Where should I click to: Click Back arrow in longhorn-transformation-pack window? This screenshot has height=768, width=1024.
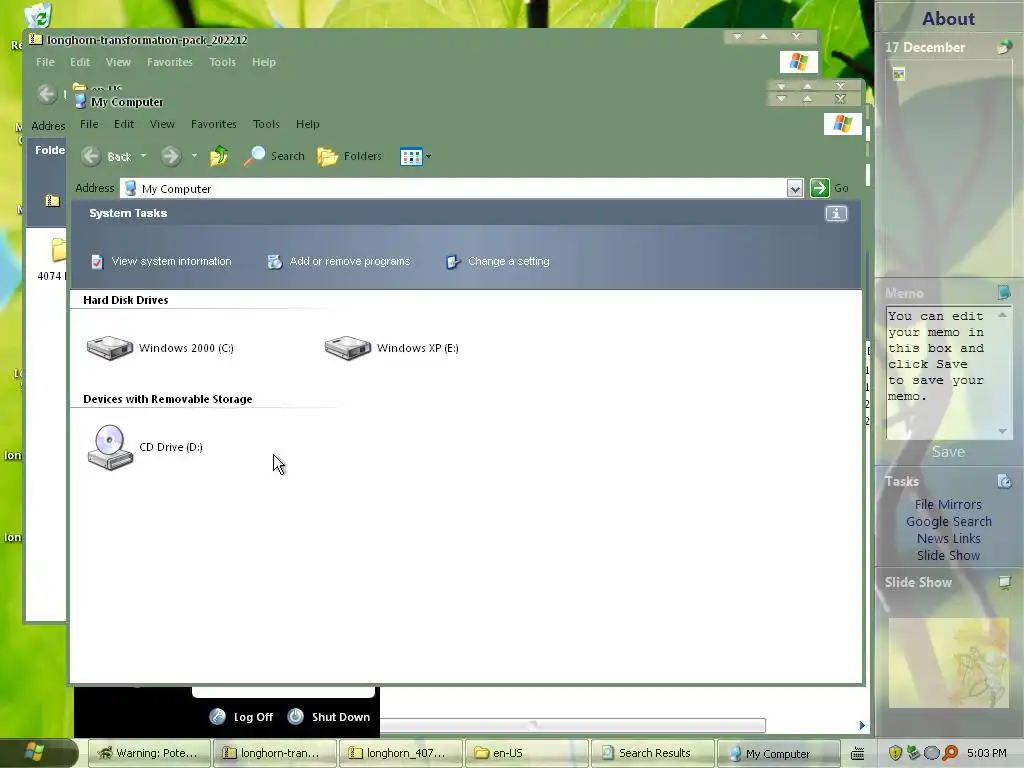[x=46, y=95]
